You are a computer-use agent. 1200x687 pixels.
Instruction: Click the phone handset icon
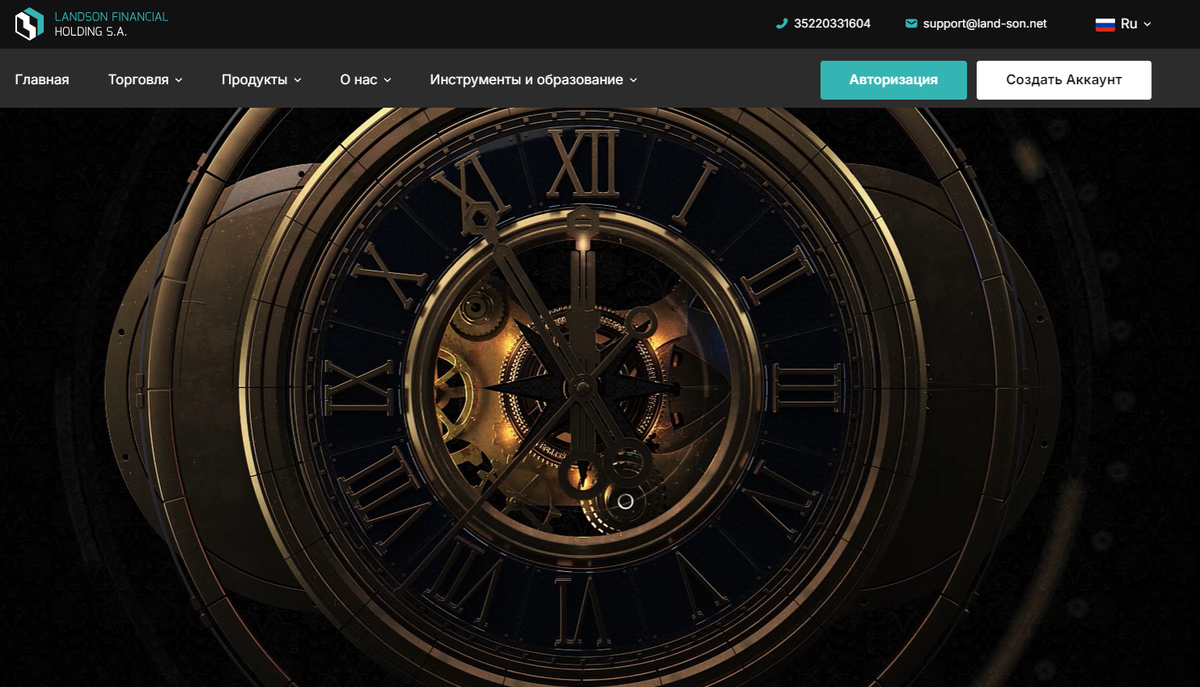(782, 23)
